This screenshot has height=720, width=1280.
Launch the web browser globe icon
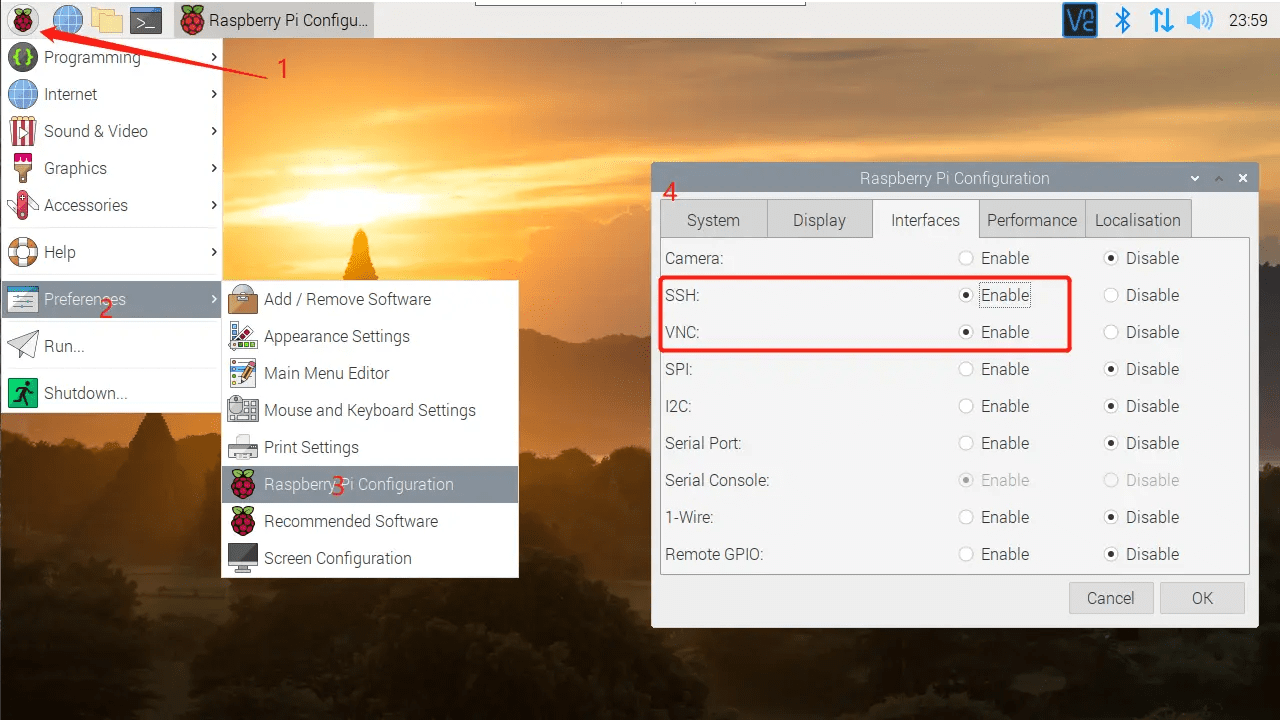(x=67, y=20)
